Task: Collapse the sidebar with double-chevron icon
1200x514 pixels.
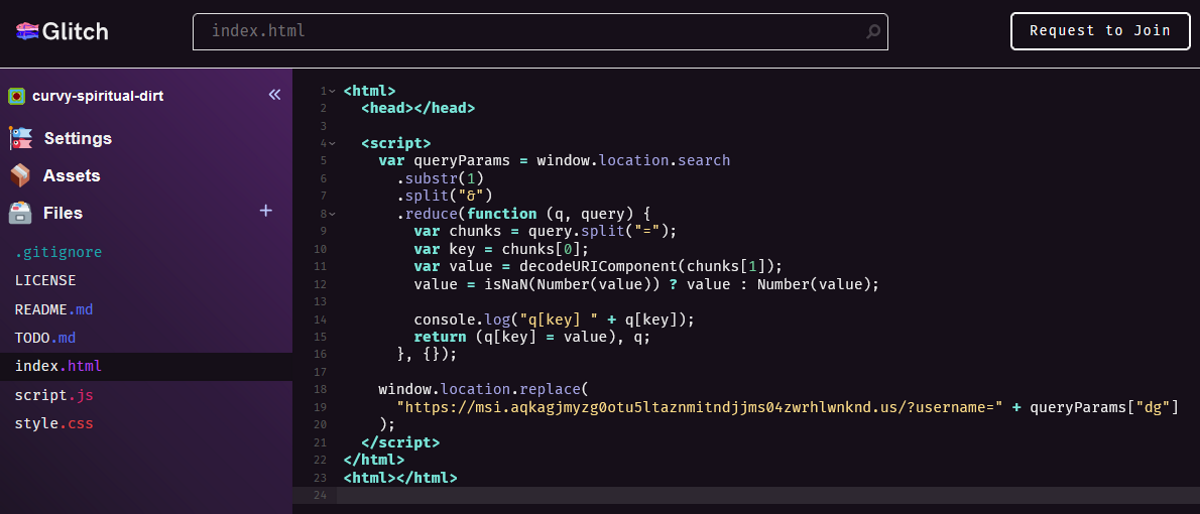Action: [274, 95]
